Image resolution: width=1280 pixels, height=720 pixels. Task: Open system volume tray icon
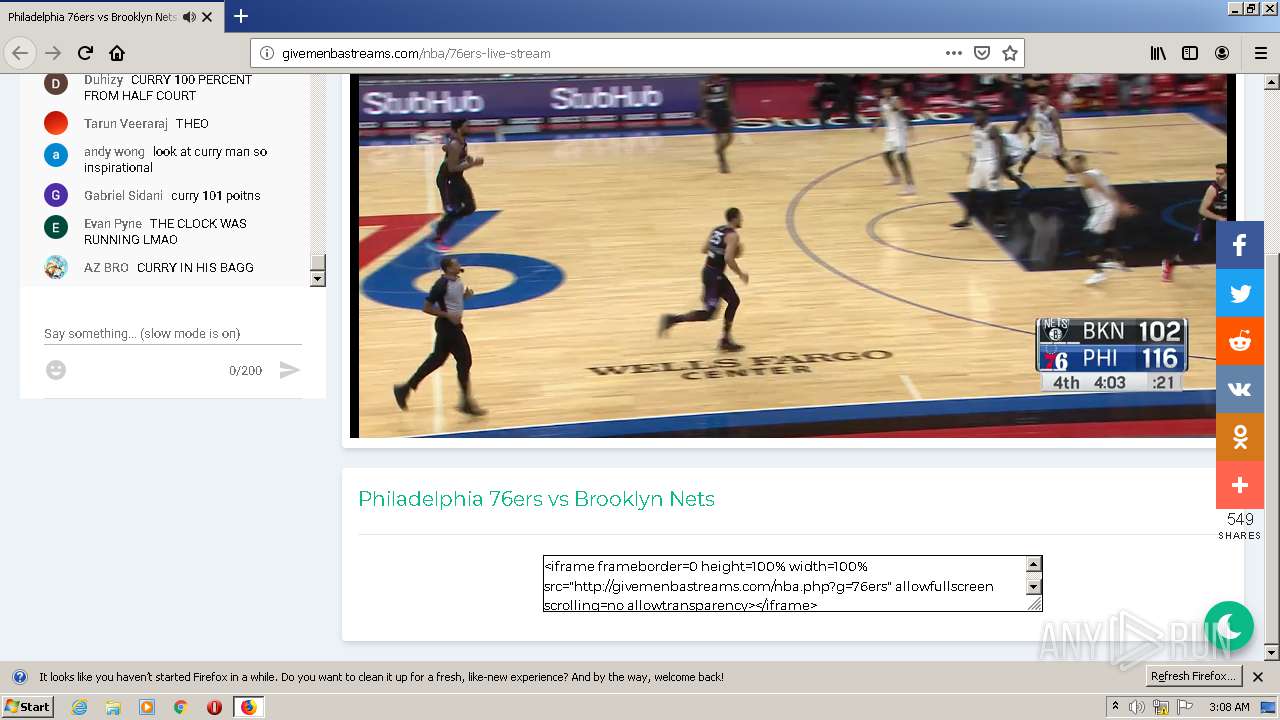[x=1137, y=707]
